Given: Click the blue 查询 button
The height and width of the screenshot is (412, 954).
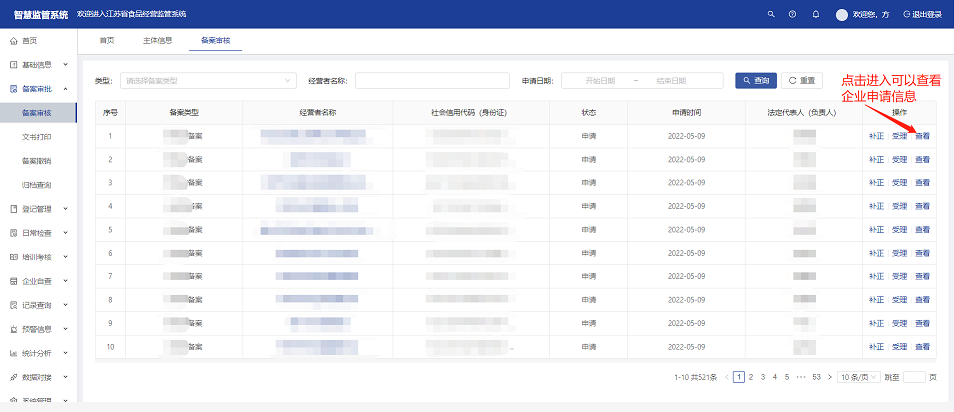Looking at the screenshot, I should (756, 80).
